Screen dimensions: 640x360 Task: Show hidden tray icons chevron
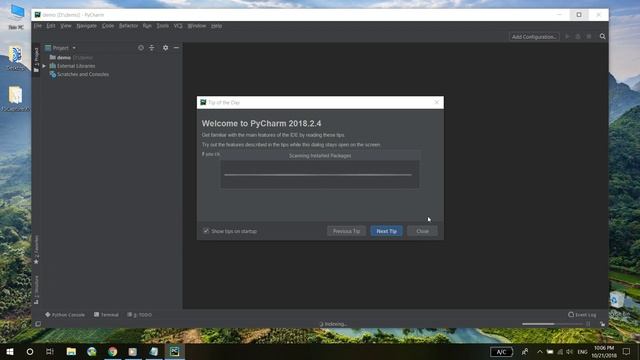click(x=540, y=351)
